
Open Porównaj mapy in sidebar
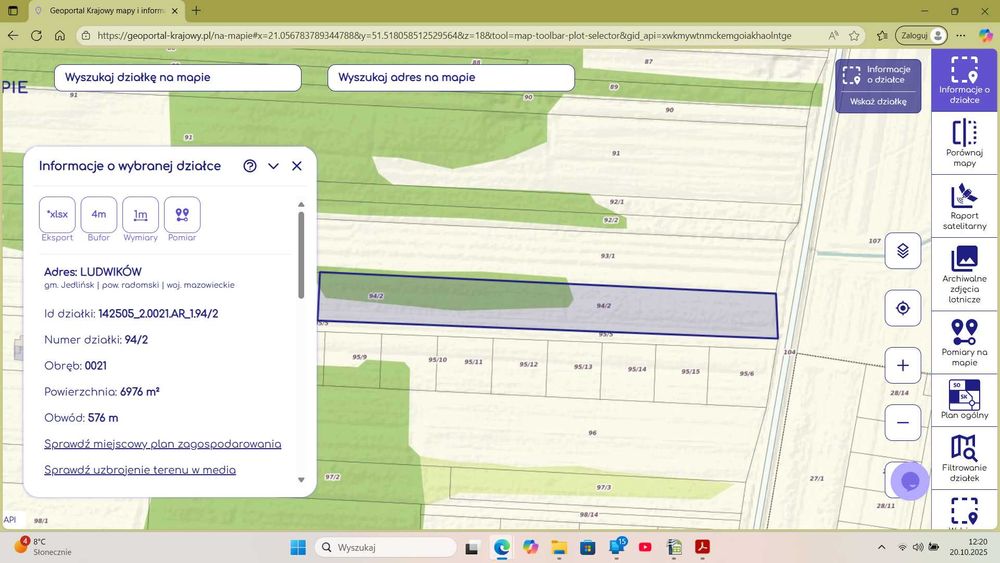[964, 143]
